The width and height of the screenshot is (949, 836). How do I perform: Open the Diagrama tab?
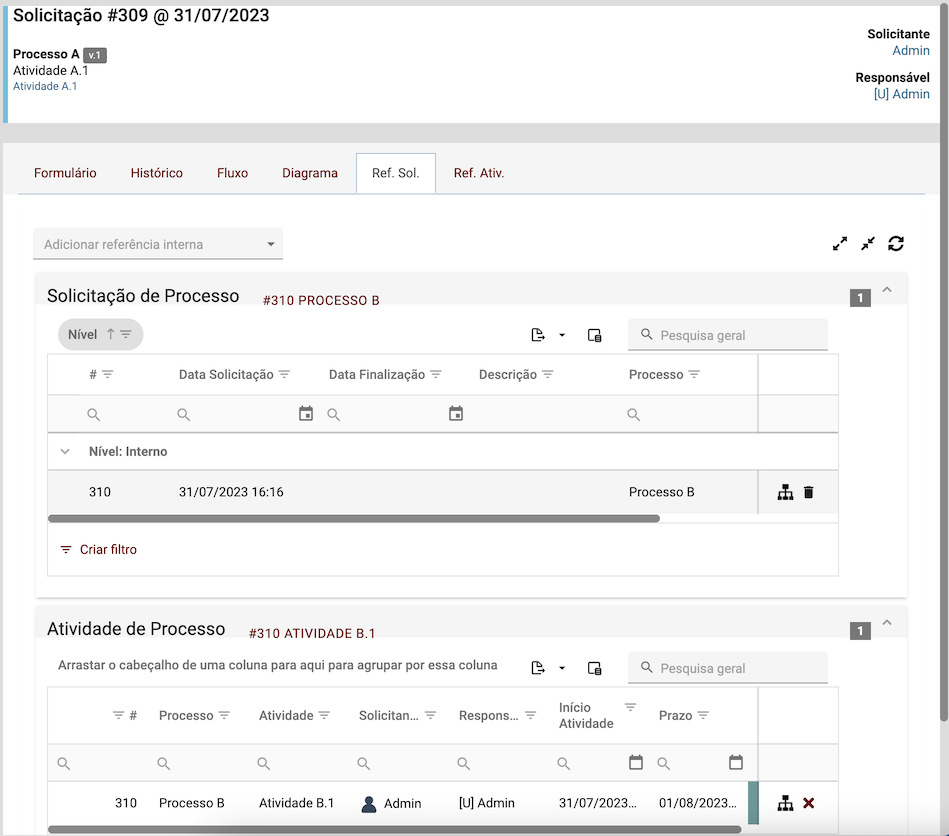tap(310, 173)
